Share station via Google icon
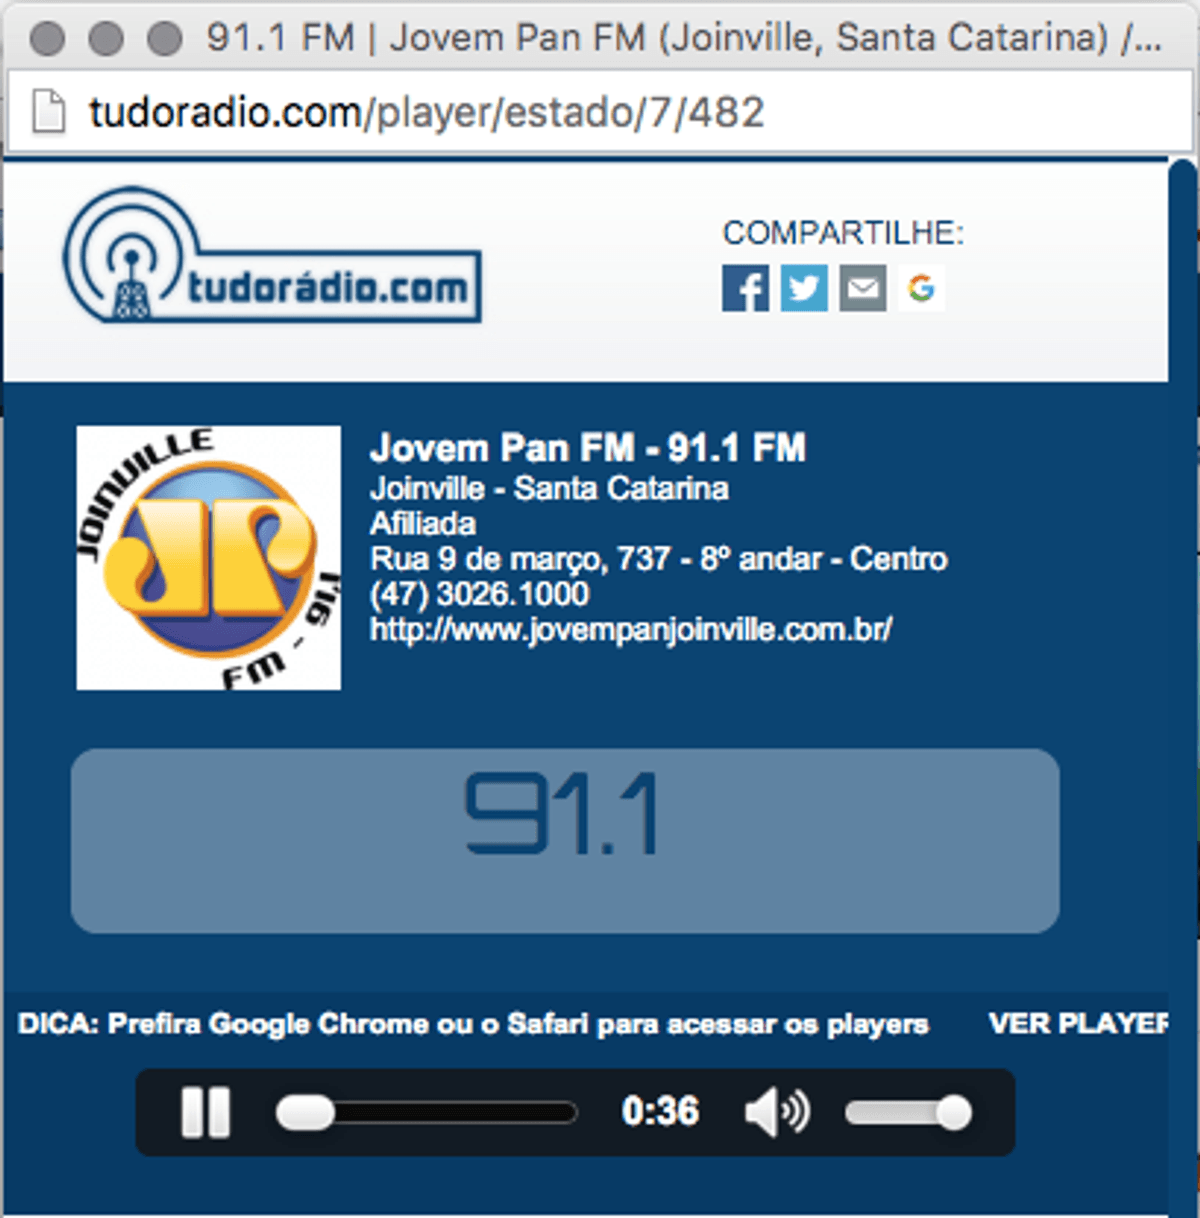 tap(921, 289)
